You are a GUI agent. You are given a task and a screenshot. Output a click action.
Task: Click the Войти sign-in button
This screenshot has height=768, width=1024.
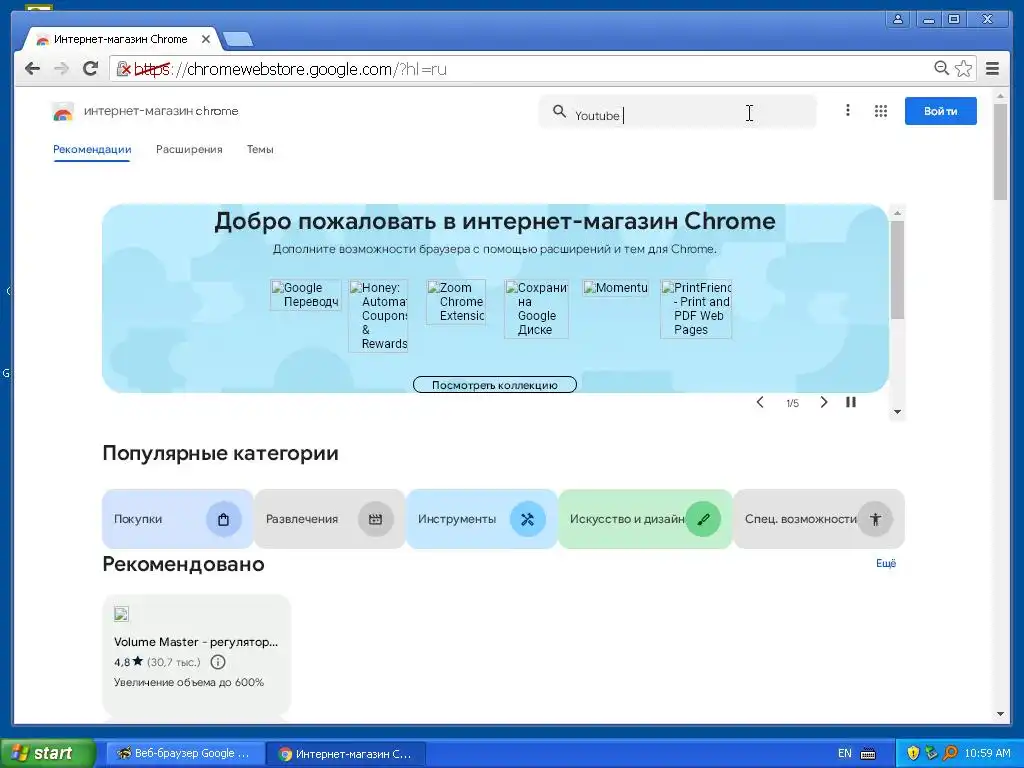940,111
